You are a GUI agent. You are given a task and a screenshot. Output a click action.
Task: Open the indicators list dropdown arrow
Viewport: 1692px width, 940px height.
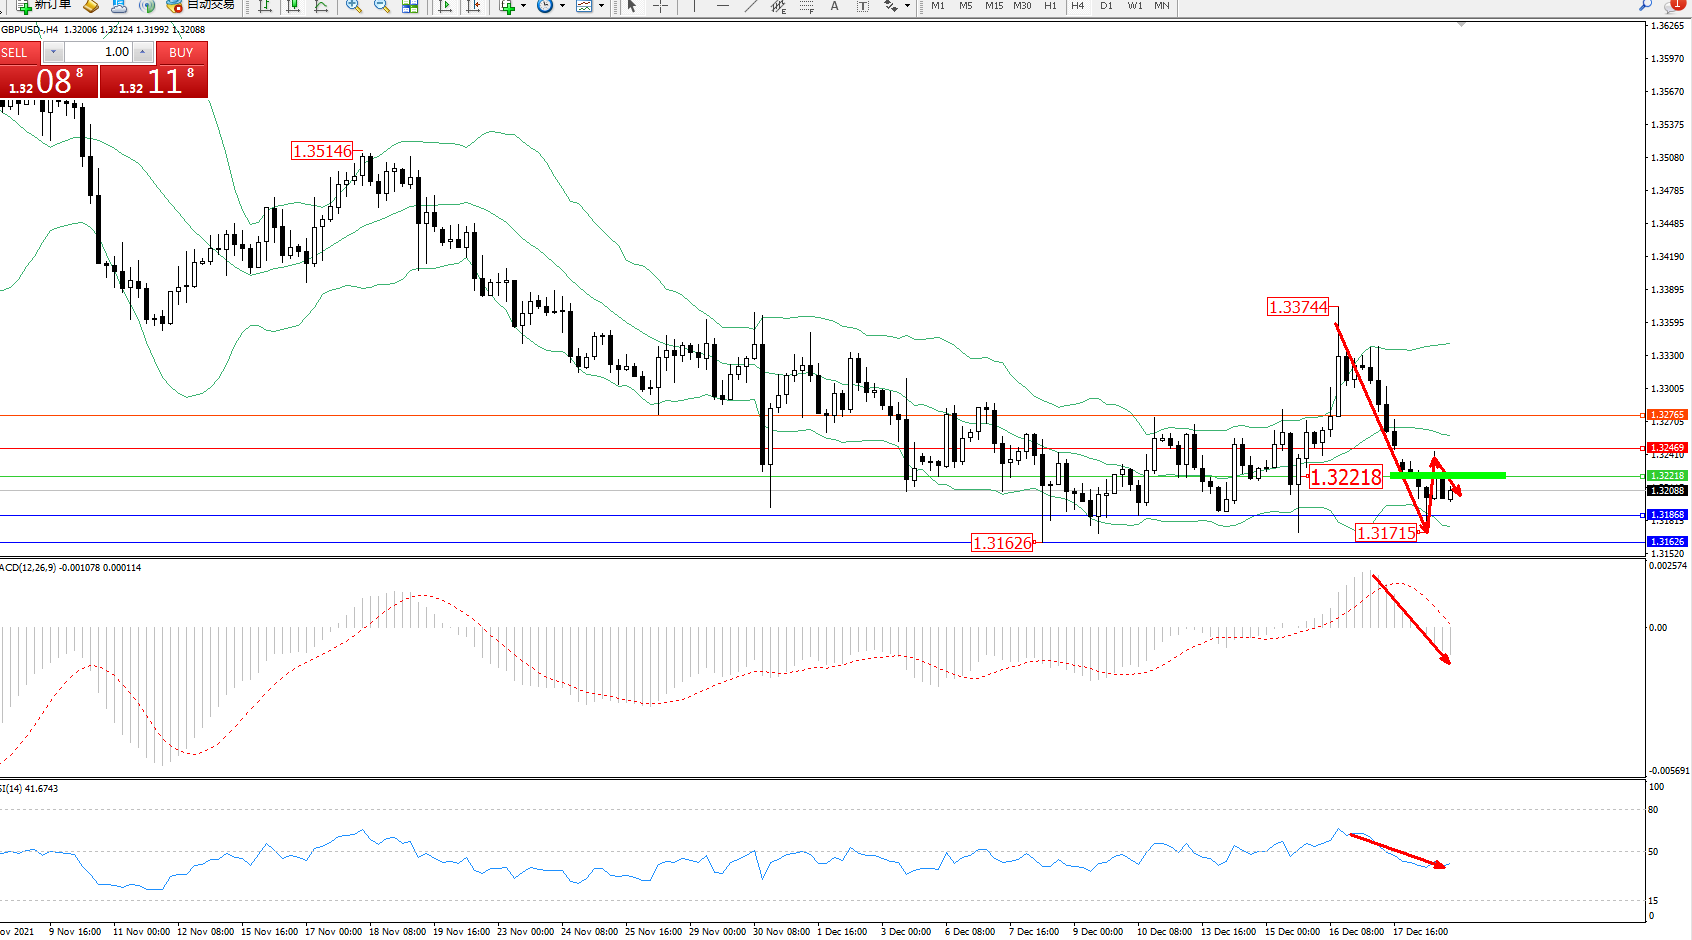coord(523,6)
